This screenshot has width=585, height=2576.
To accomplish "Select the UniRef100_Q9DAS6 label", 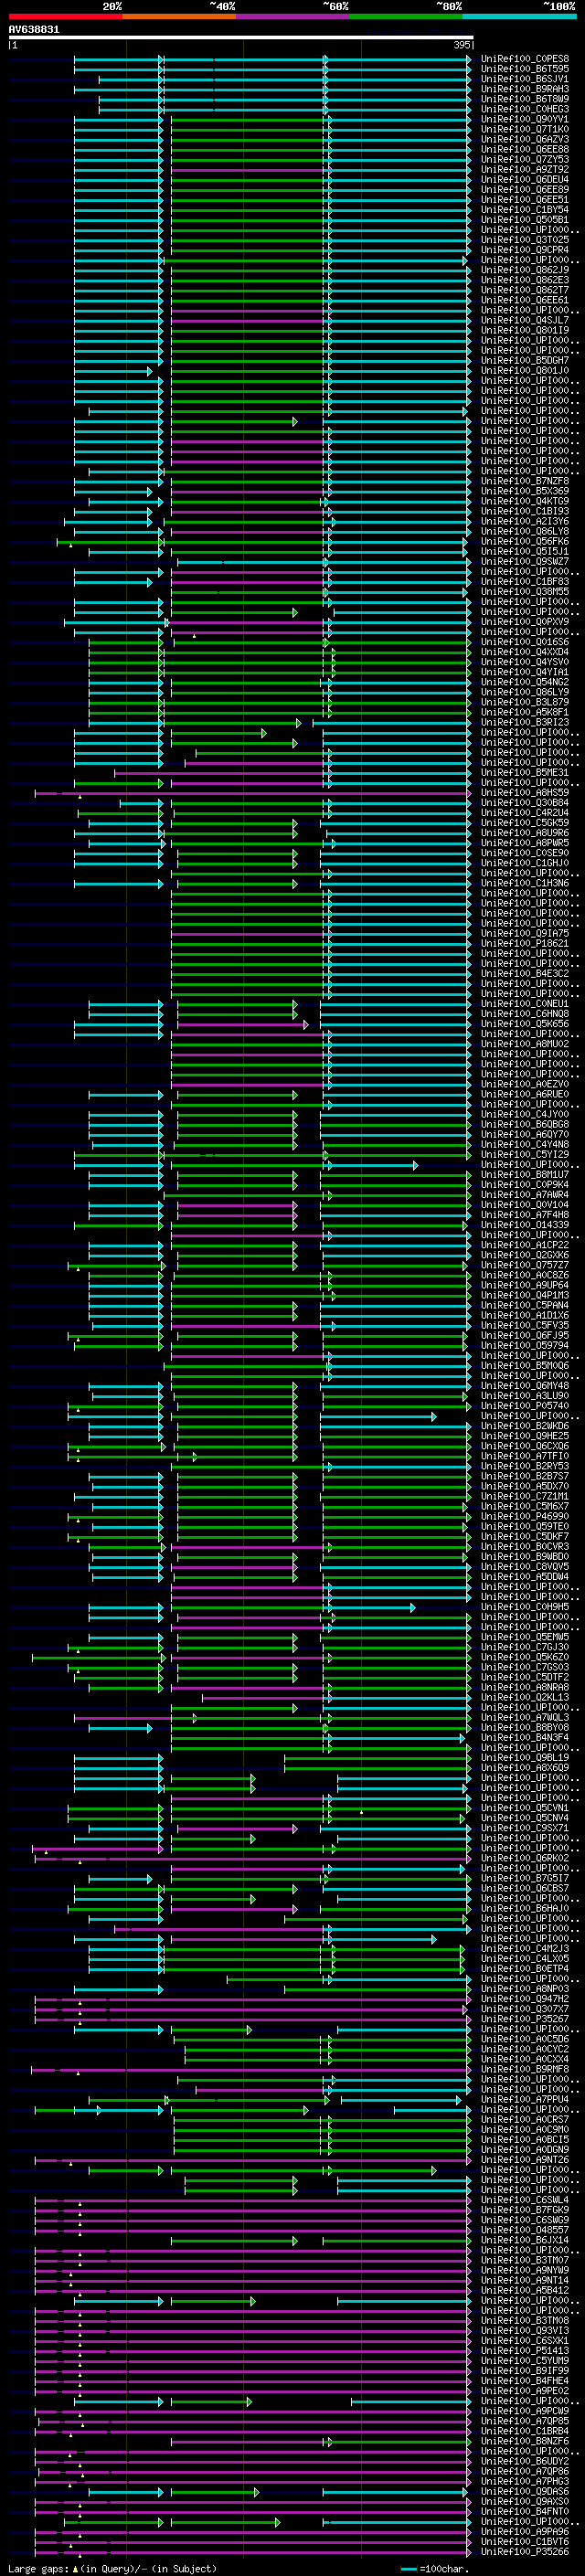I will [x=525, y=2492].
